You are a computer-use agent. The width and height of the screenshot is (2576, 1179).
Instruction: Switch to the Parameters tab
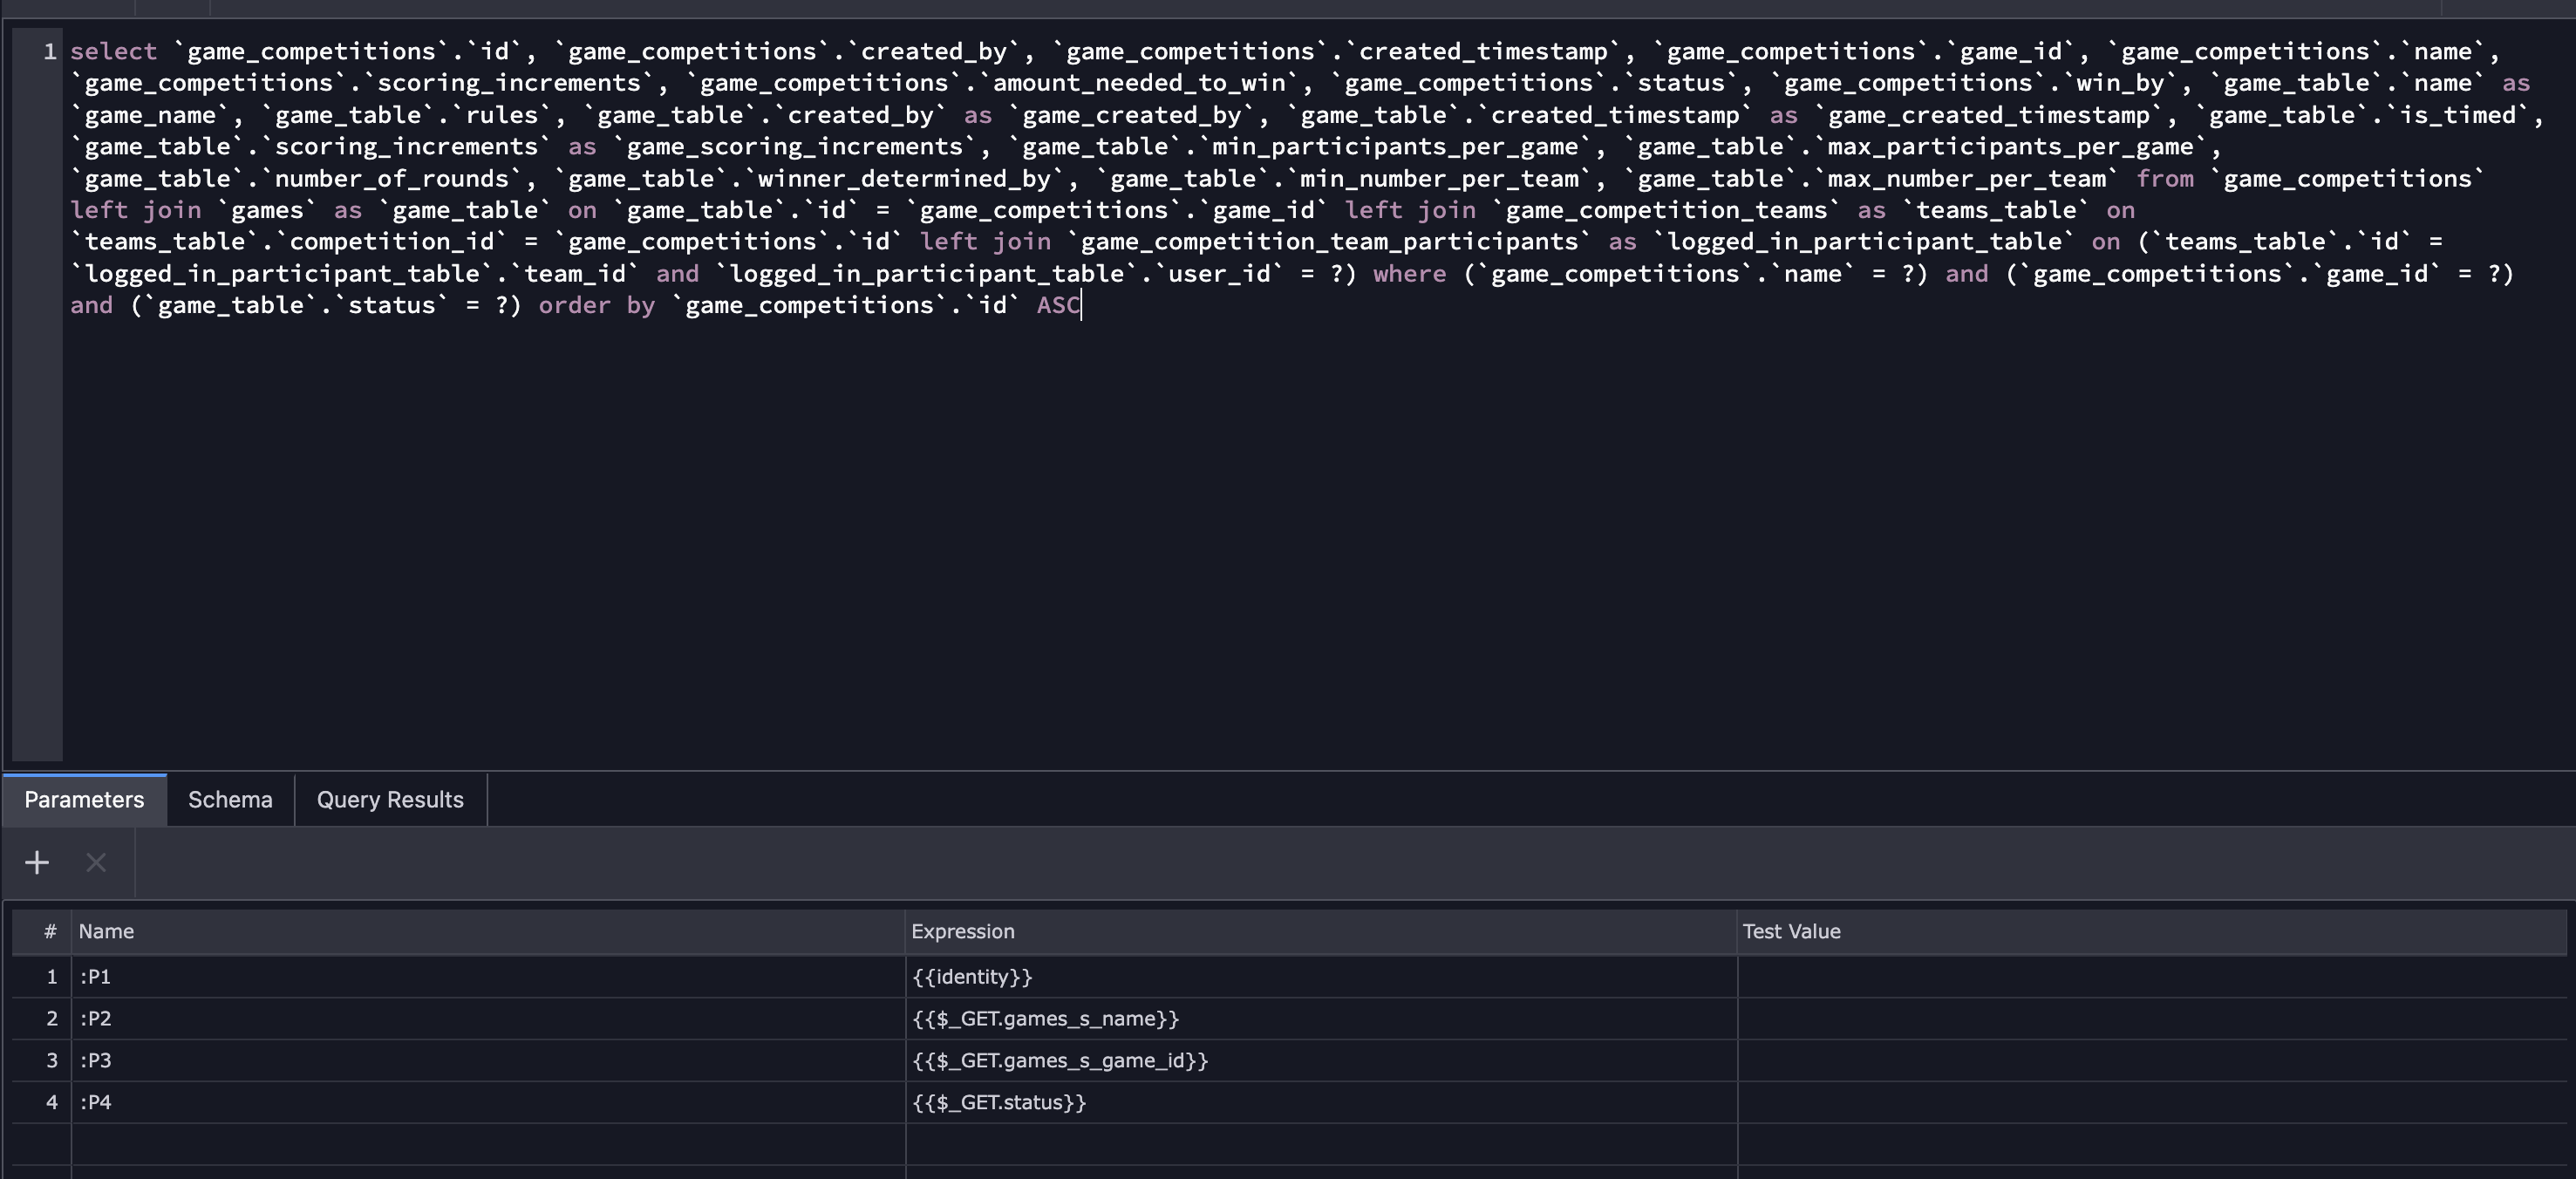tap(84, 800)
